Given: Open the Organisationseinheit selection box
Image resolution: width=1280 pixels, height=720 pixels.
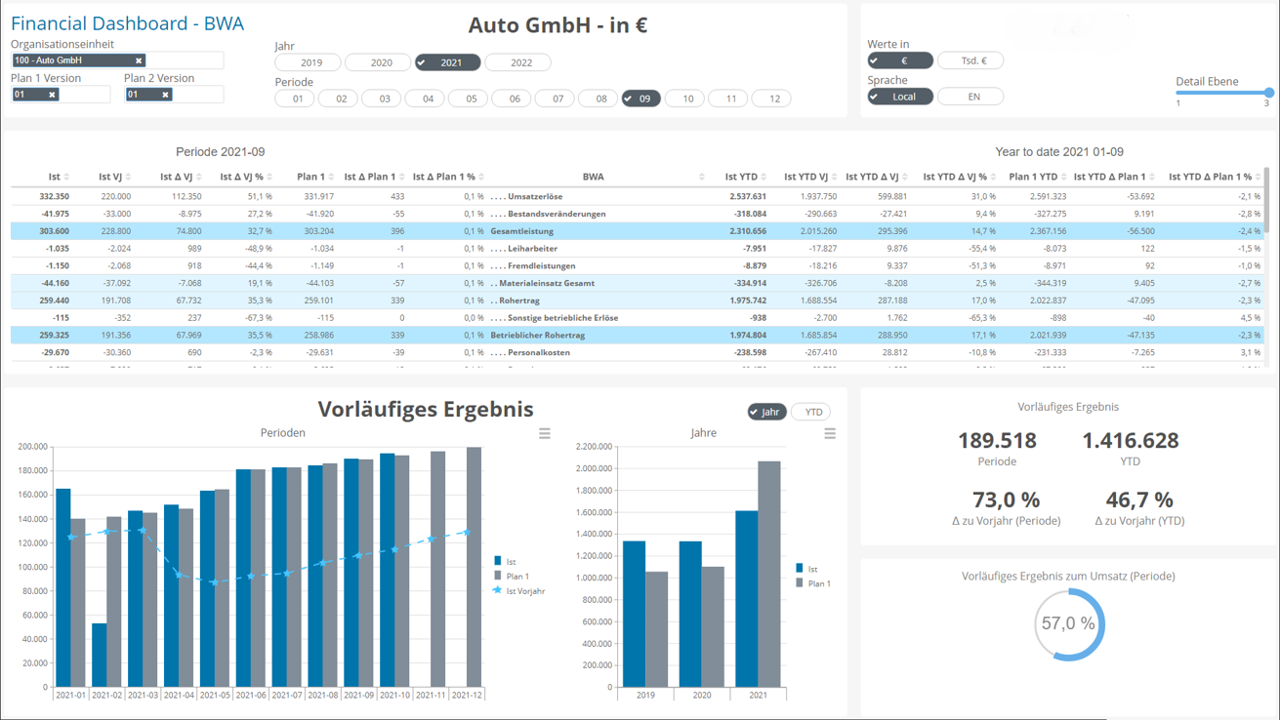Looking at the screenshot, I should (185, 61).
